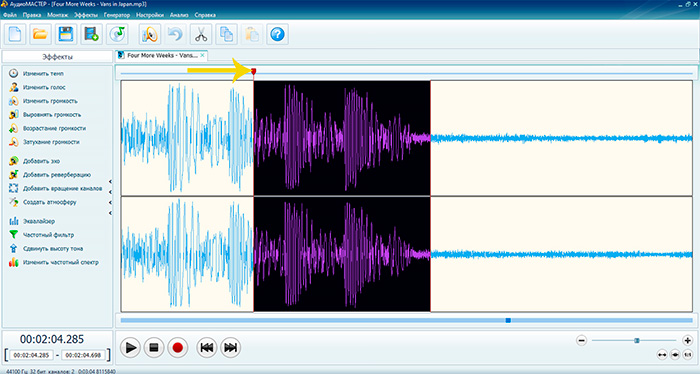Copy the selection with the toolbar copy icon

pyautogui.click(x=226, y=34)
